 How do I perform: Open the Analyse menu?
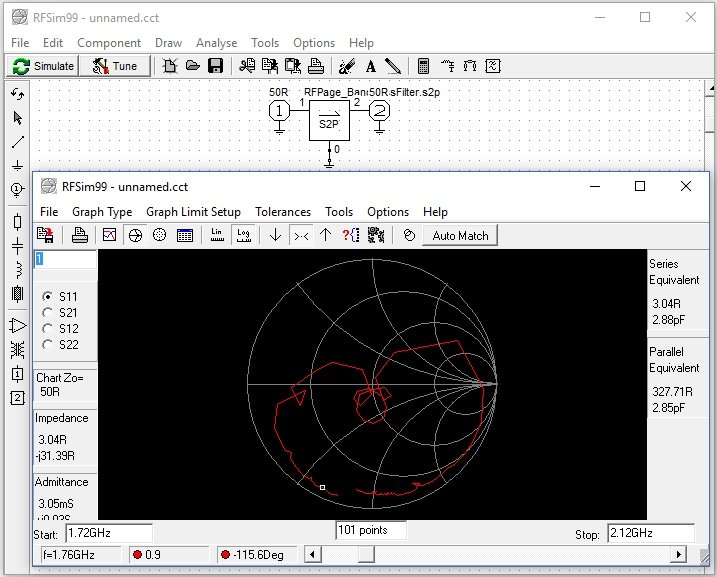pos(216,43)
